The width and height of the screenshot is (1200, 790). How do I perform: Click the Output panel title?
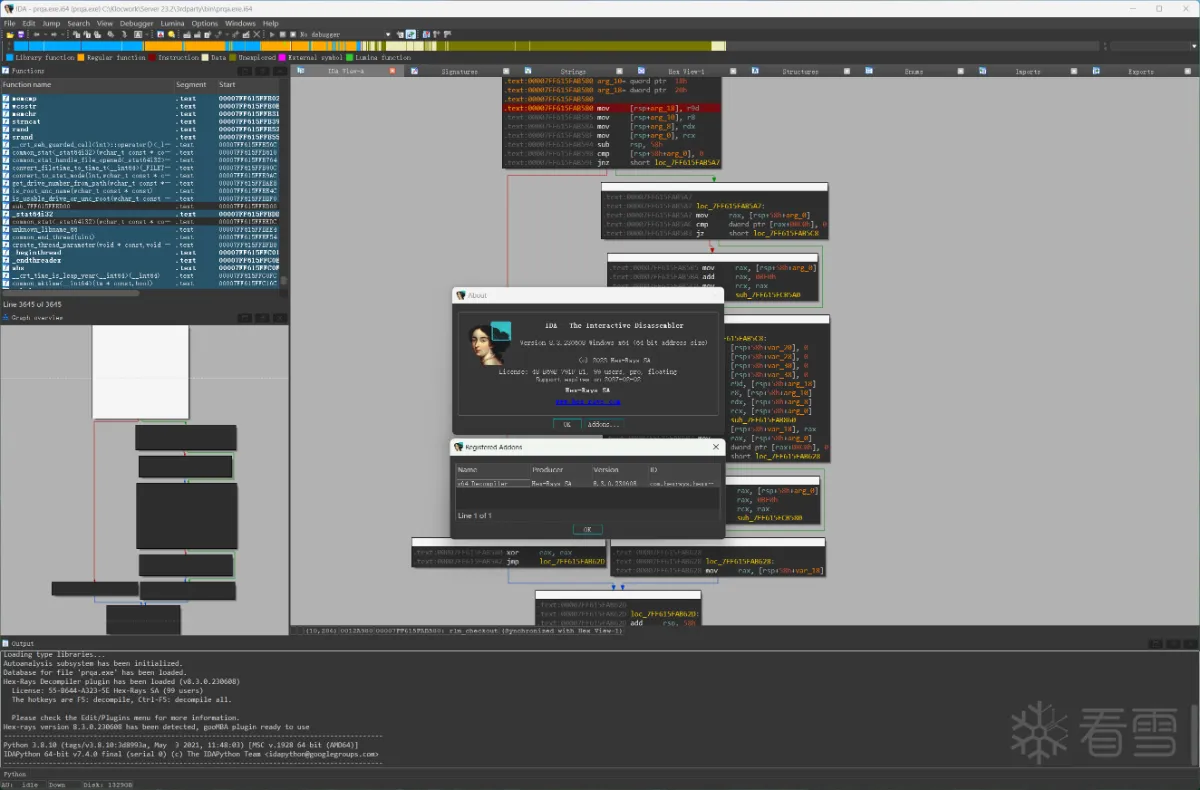tap(22, 643)
